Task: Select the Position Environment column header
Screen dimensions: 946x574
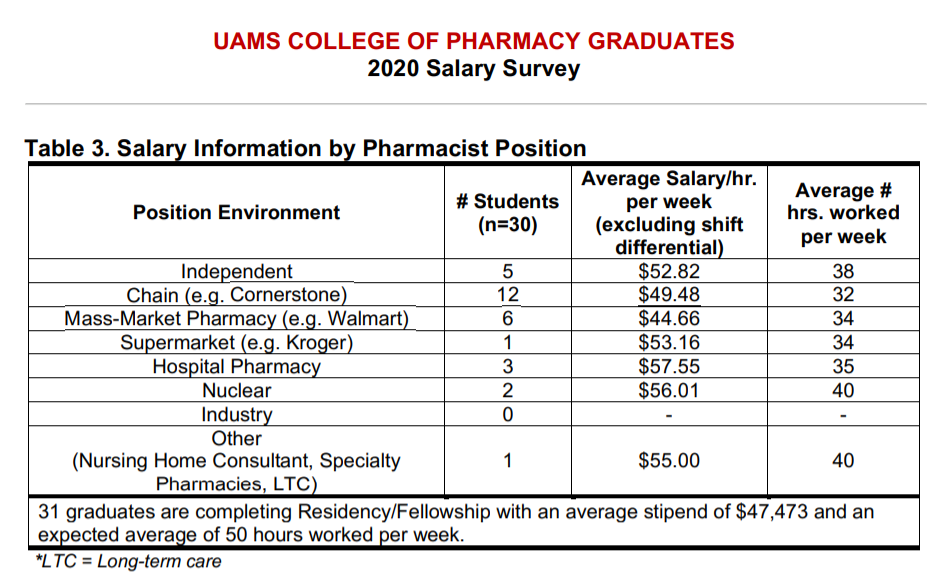Action: coord(236,212)
